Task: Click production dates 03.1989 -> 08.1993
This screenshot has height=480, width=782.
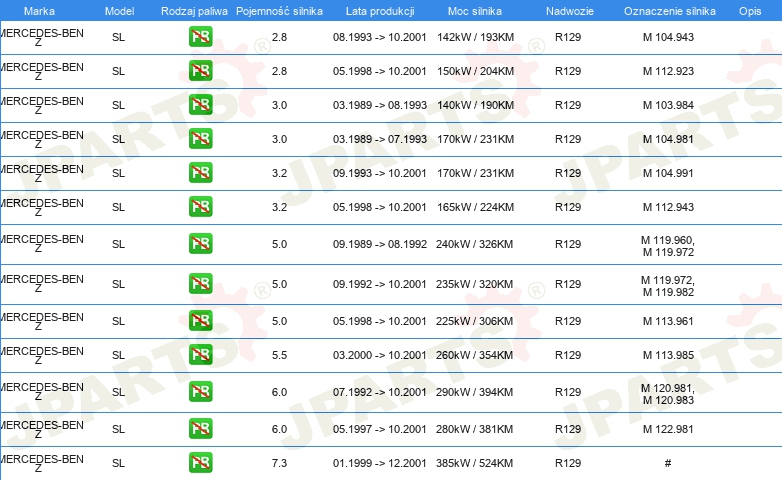Action: click(x=380, y=105)
